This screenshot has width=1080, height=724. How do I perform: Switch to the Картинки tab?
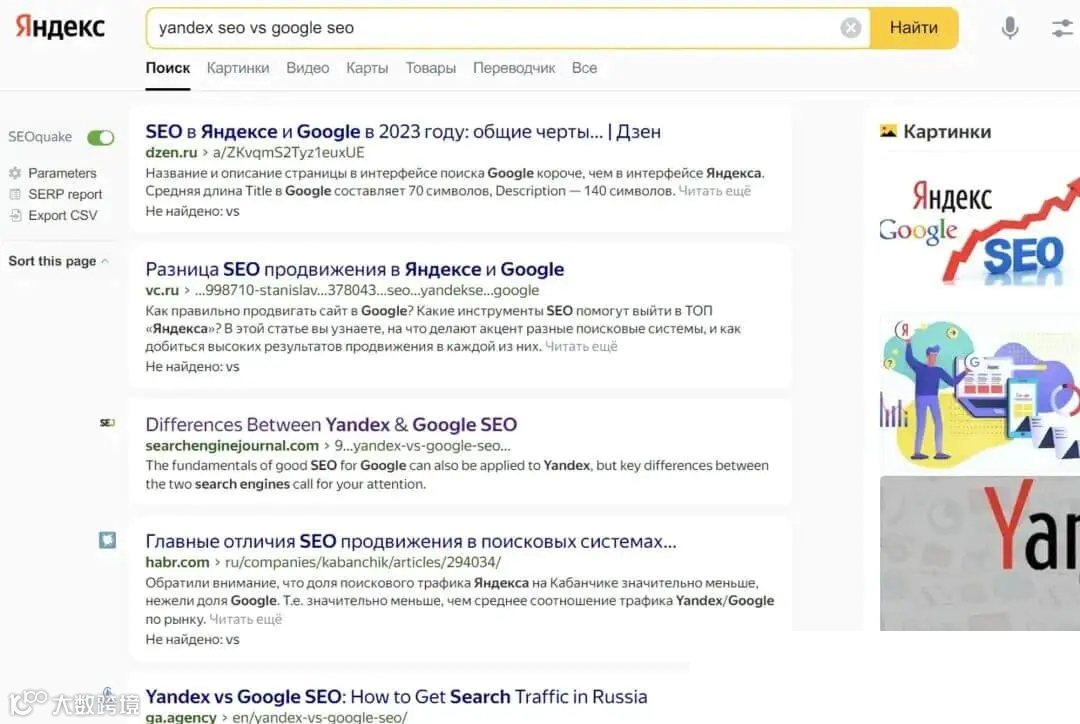tap(238, 68)
